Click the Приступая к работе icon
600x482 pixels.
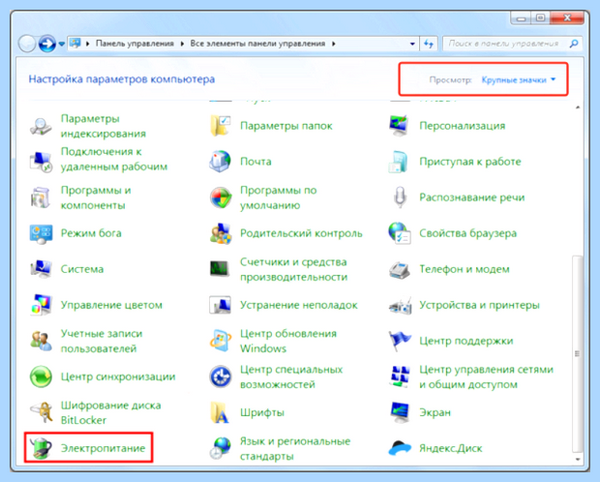[399, 161]
